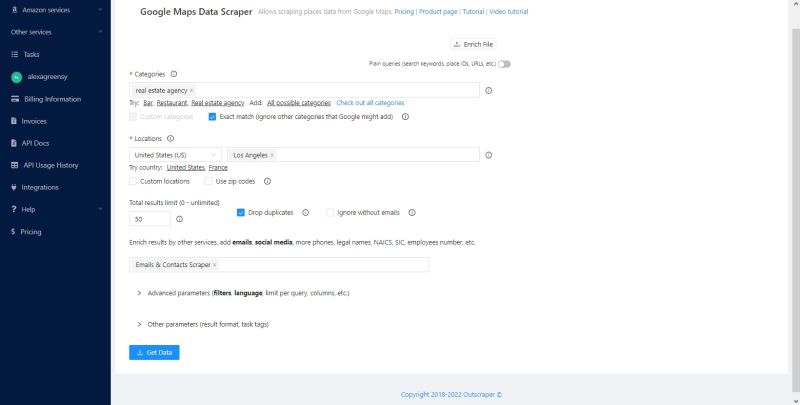800x405 pixels.
Task: Click the Amazon services sidebar icon
Action: click(14, 10)
